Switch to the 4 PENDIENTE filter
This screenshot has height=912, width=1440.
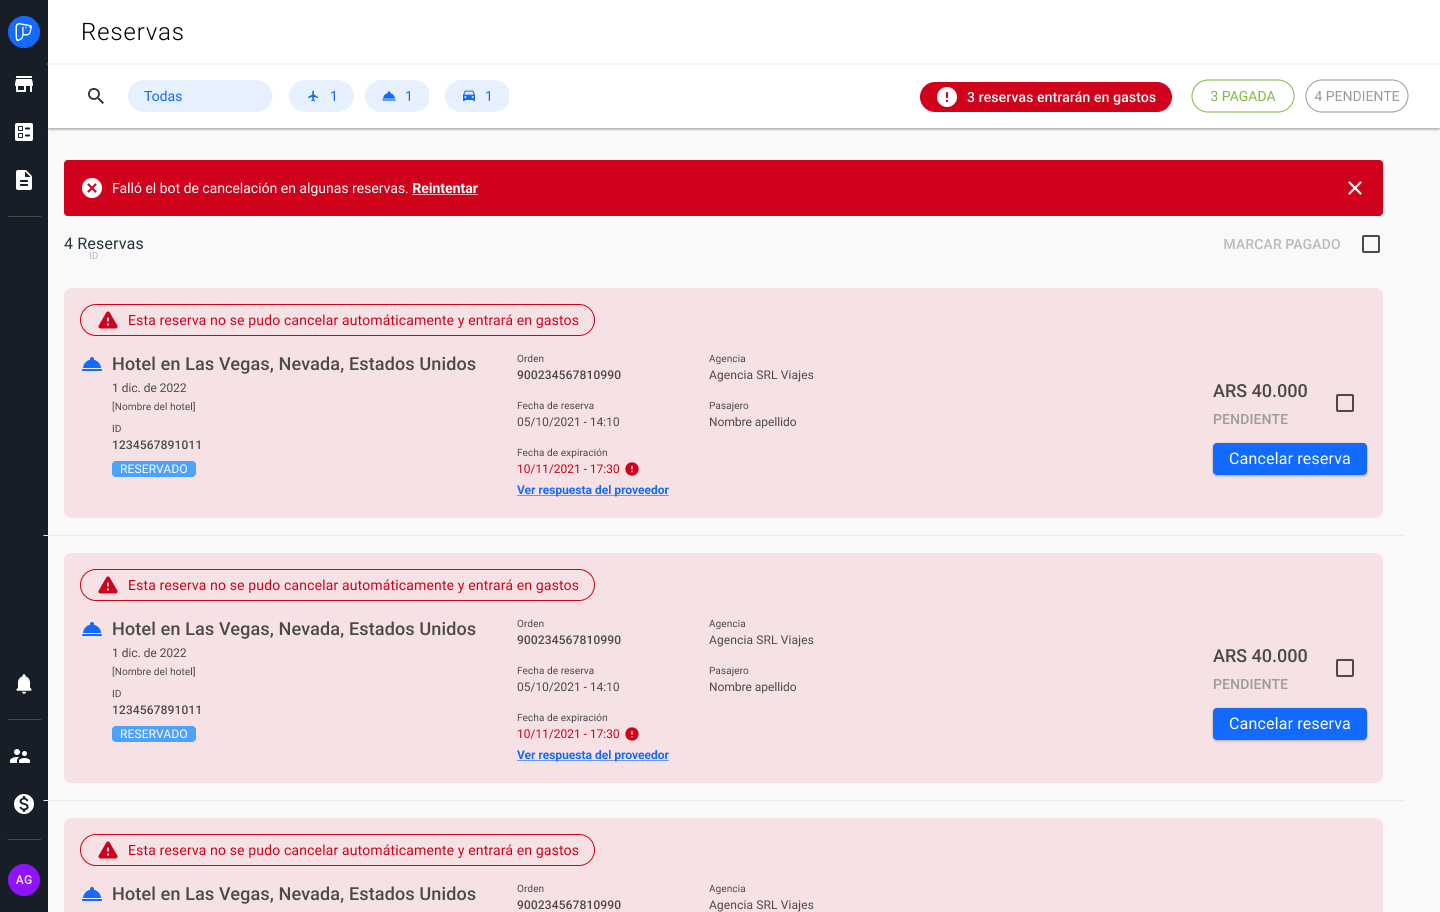tap(1356, 95)
